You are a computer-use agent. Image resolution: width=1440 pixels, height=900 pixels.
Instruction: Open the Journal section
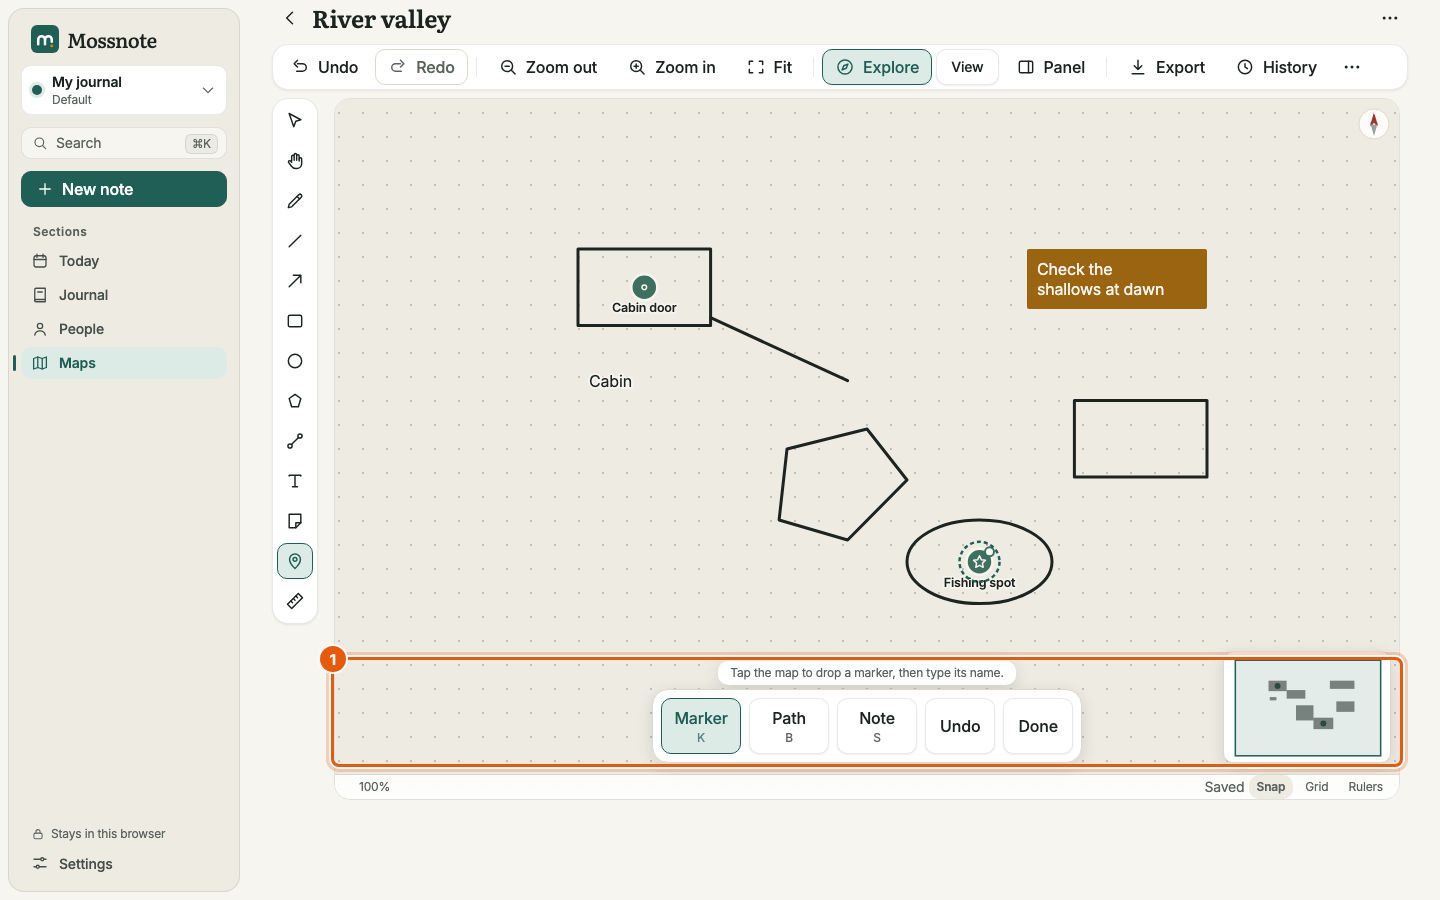point(124,295)
